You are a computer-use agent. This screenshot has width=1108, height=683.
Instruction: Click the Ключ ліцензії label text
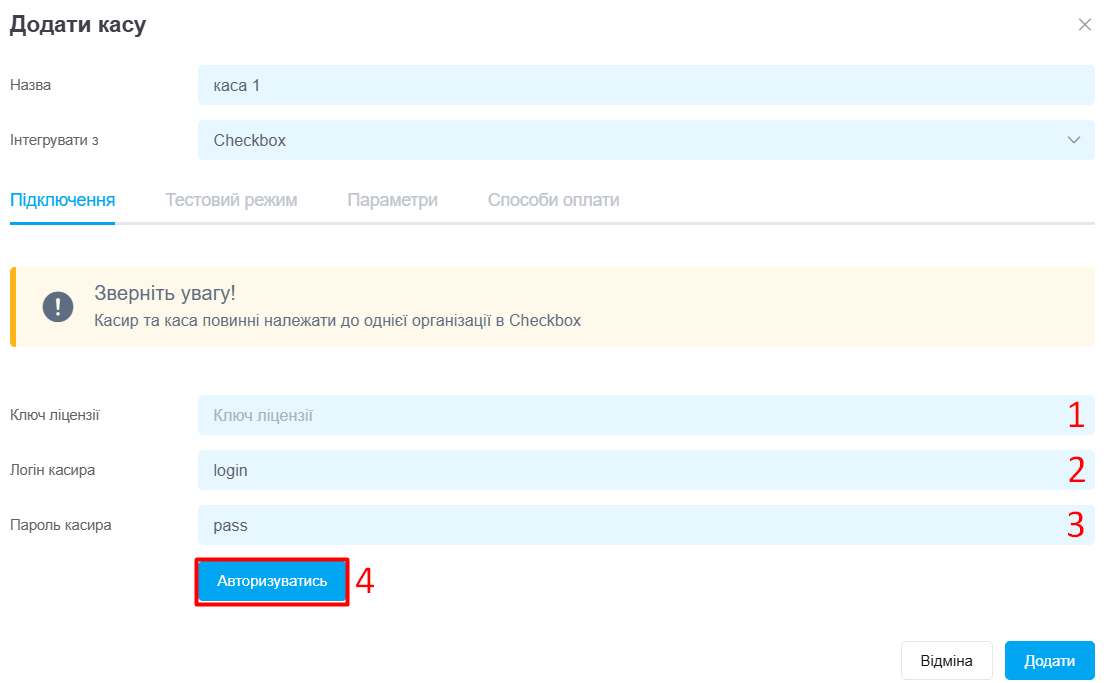(x=54, y=415)
